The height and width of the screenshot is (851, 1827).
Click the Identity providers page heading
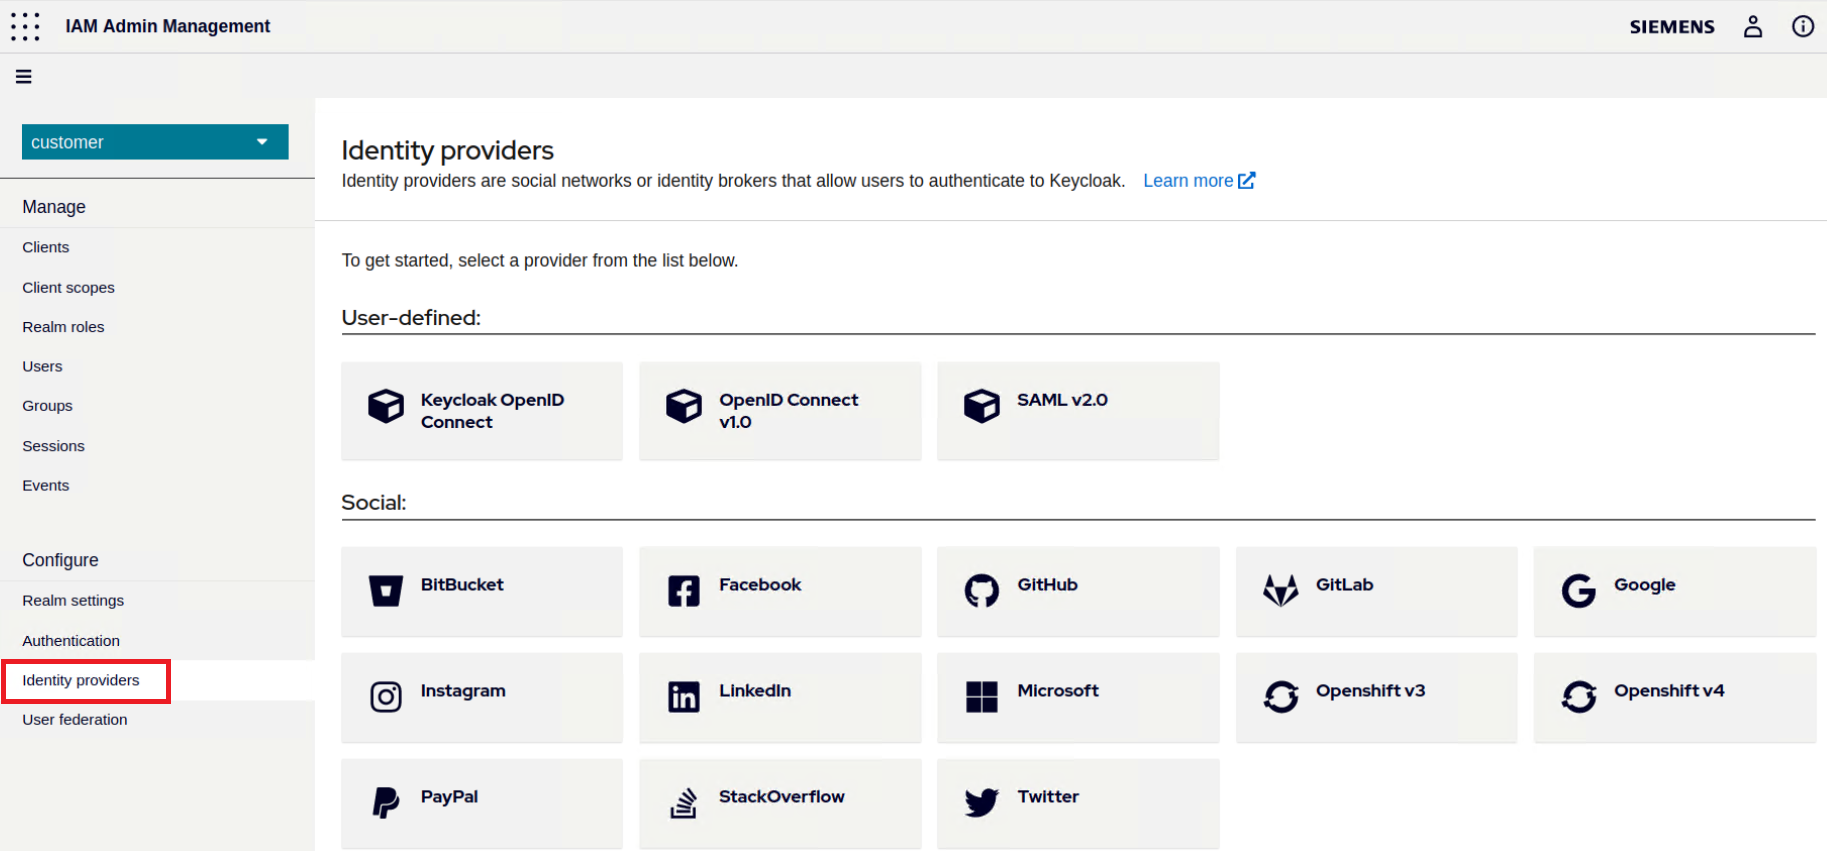[x=447, y=150]
